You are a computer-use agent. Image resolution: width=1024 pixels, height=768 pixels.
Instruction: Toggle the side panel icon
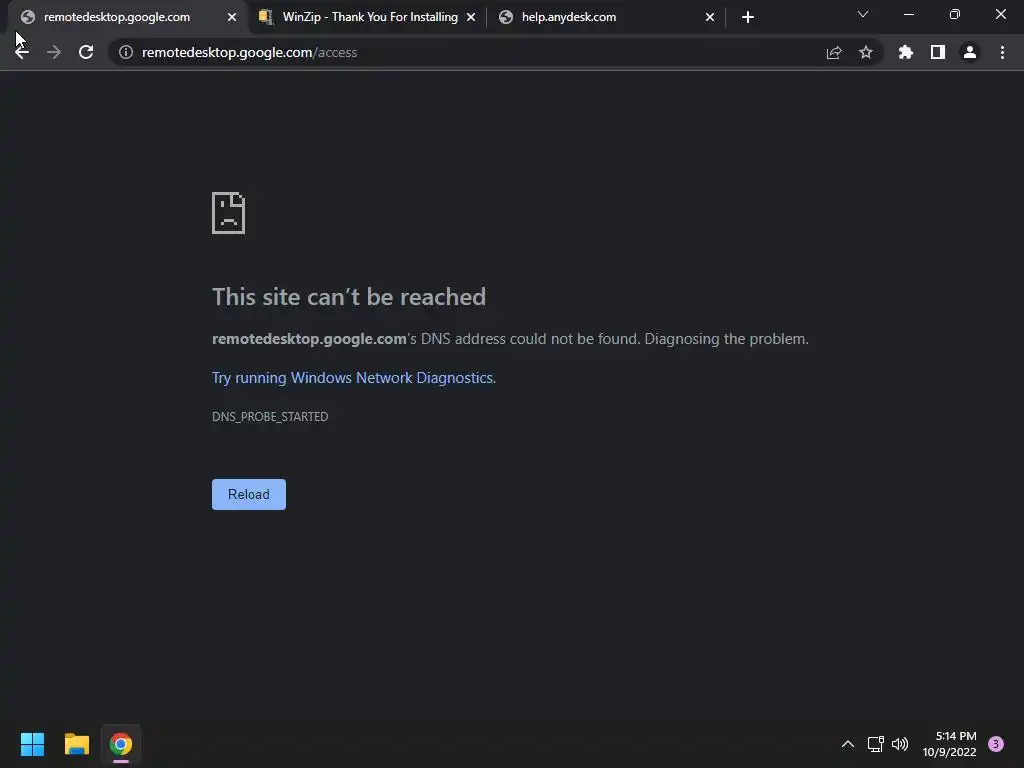pyautogui.click(x=938, y=52)
